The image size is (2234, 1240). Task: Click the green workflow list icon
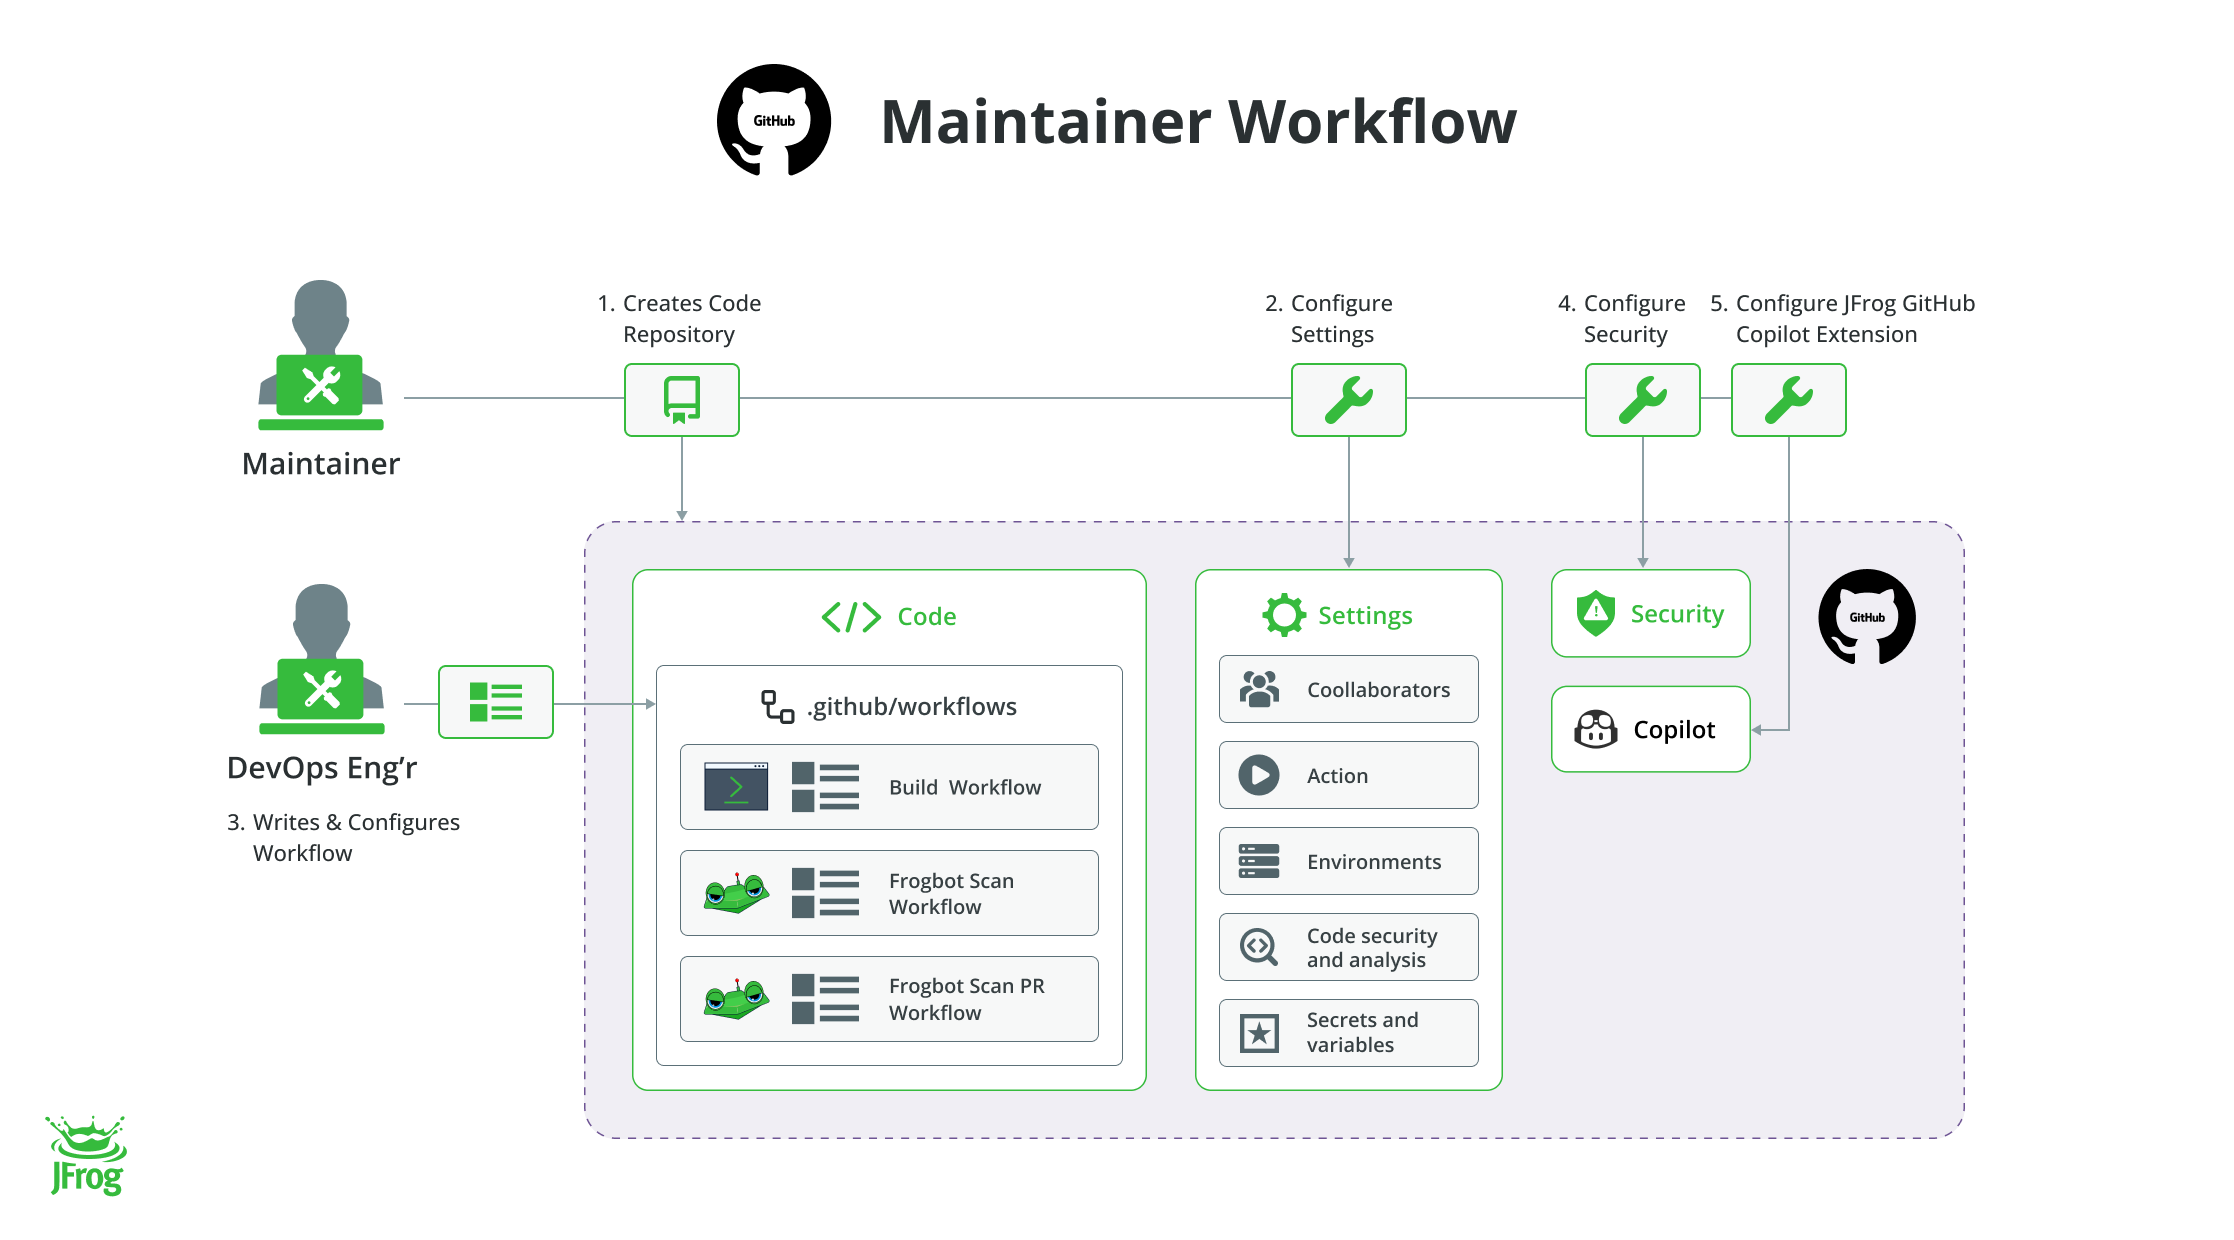(496, 702)
